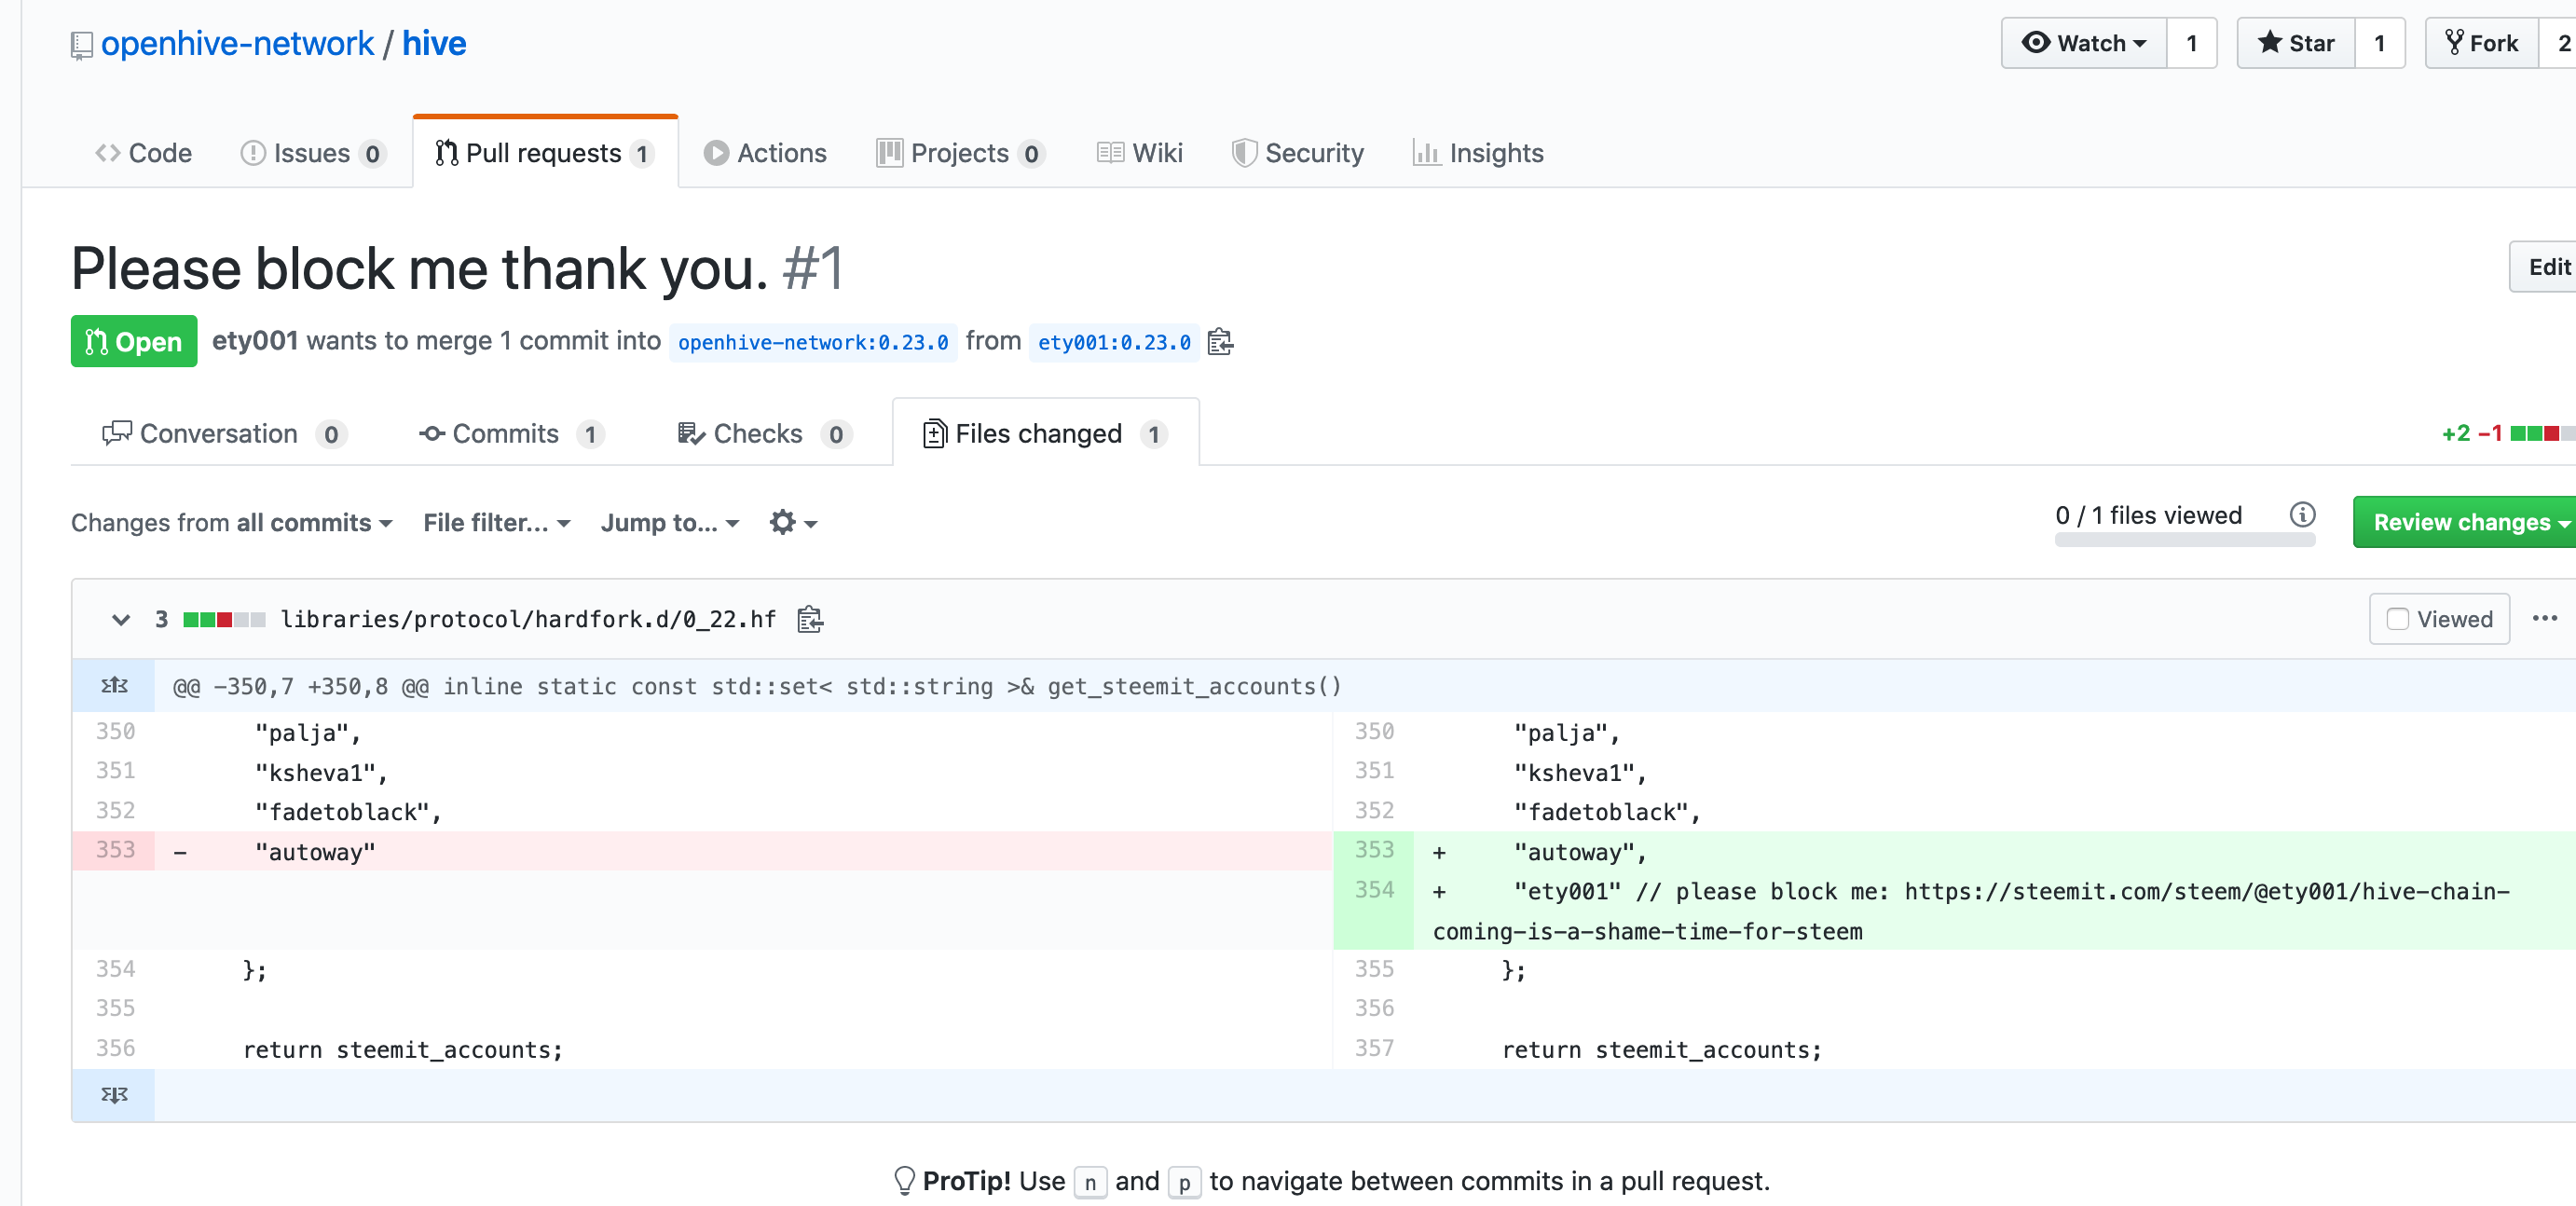Image resolution: width=2576 pixels, height=1206 pixels.
Task: Collapse the 0_22.hf file diff
Action: (121, 620)
